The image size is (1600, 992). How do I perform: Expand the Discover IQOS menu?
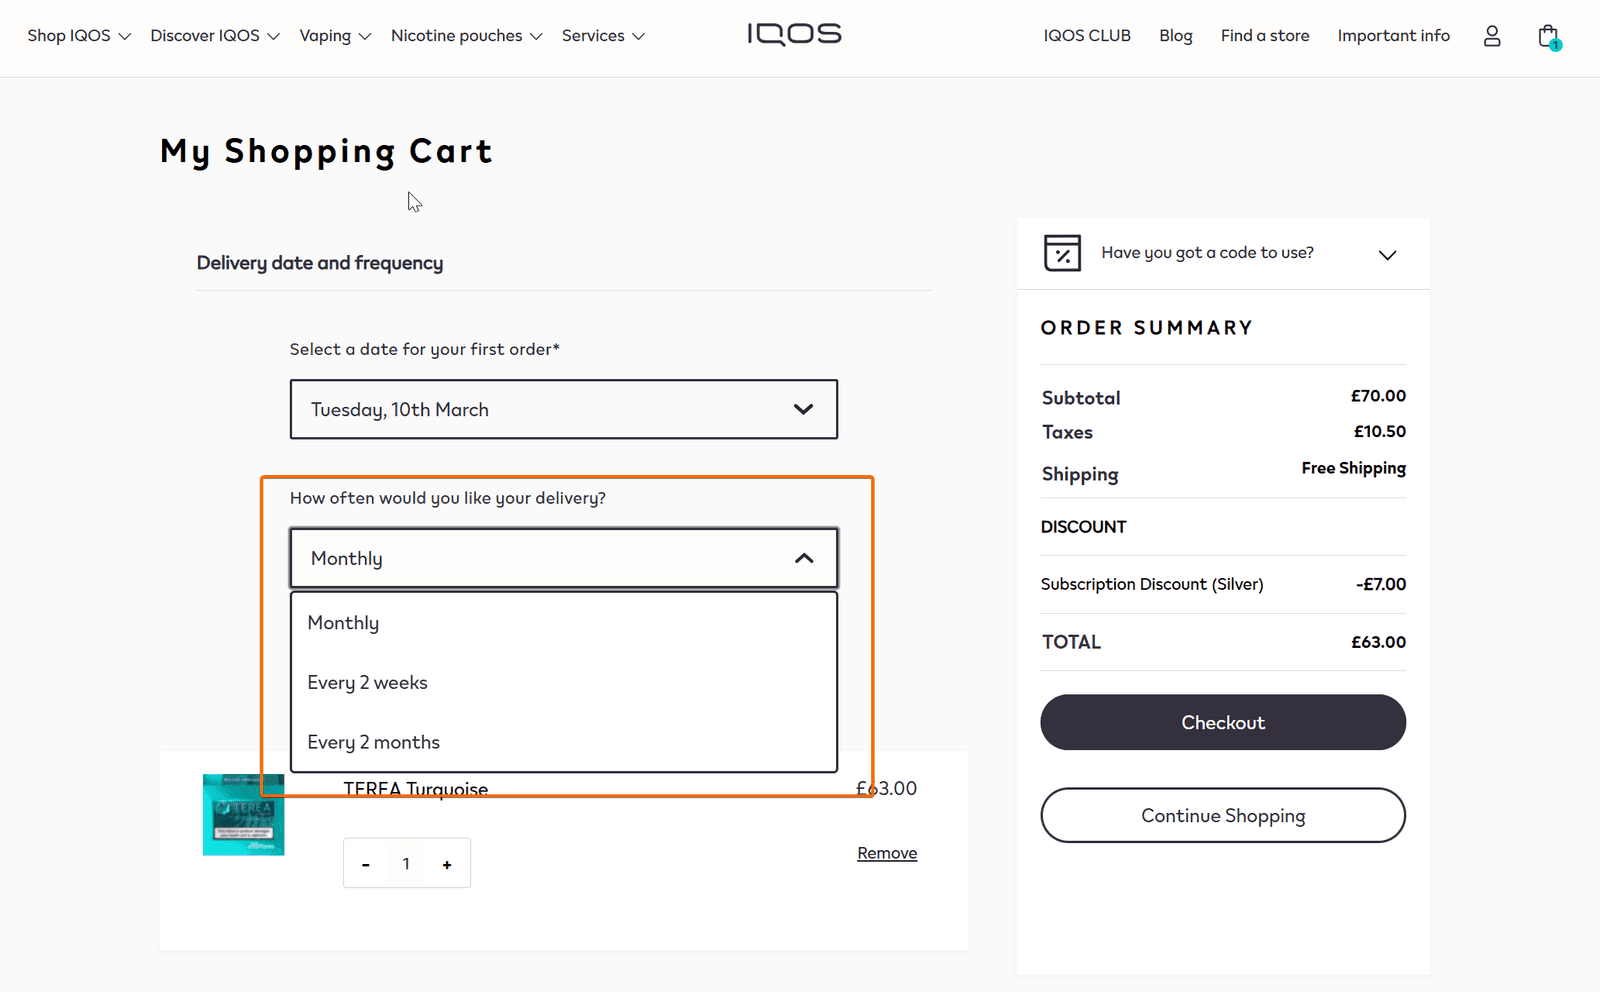point(215,36)
